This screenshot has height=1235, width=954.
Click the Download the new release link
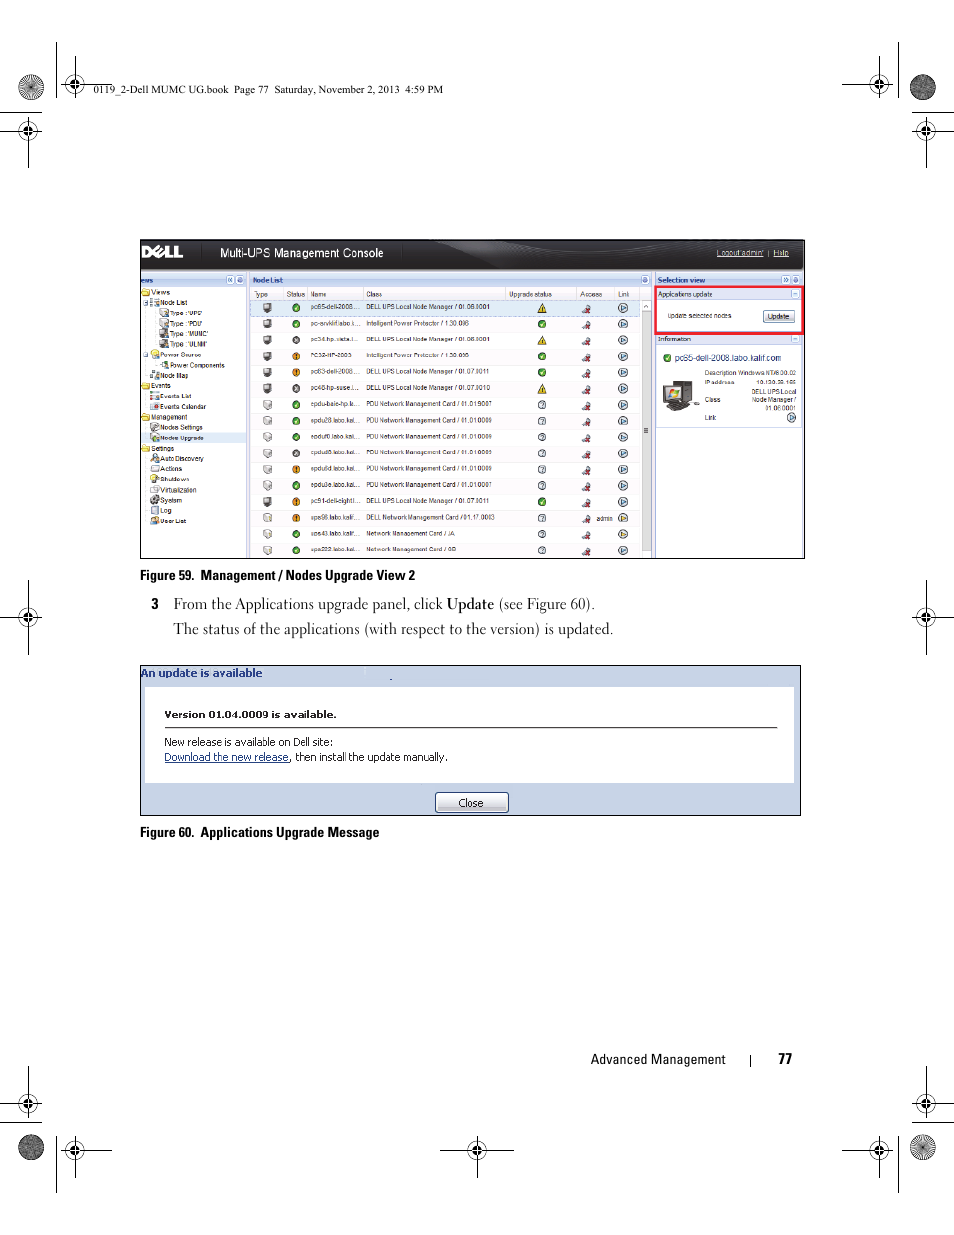click(227, 758)
